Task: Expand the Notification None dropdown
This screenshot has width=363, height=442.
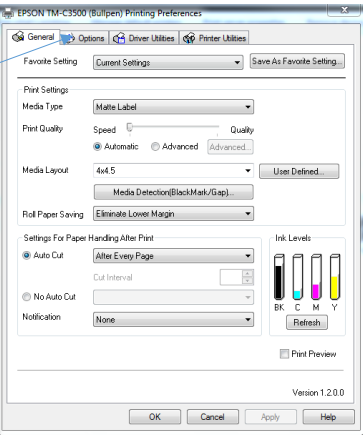Action: [x=173, y=319]
